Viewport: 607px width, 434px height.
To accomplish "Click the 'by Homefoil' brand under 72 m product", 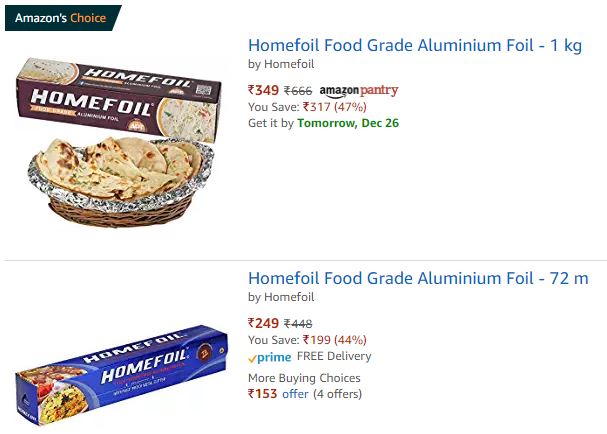I will [281, 297].
